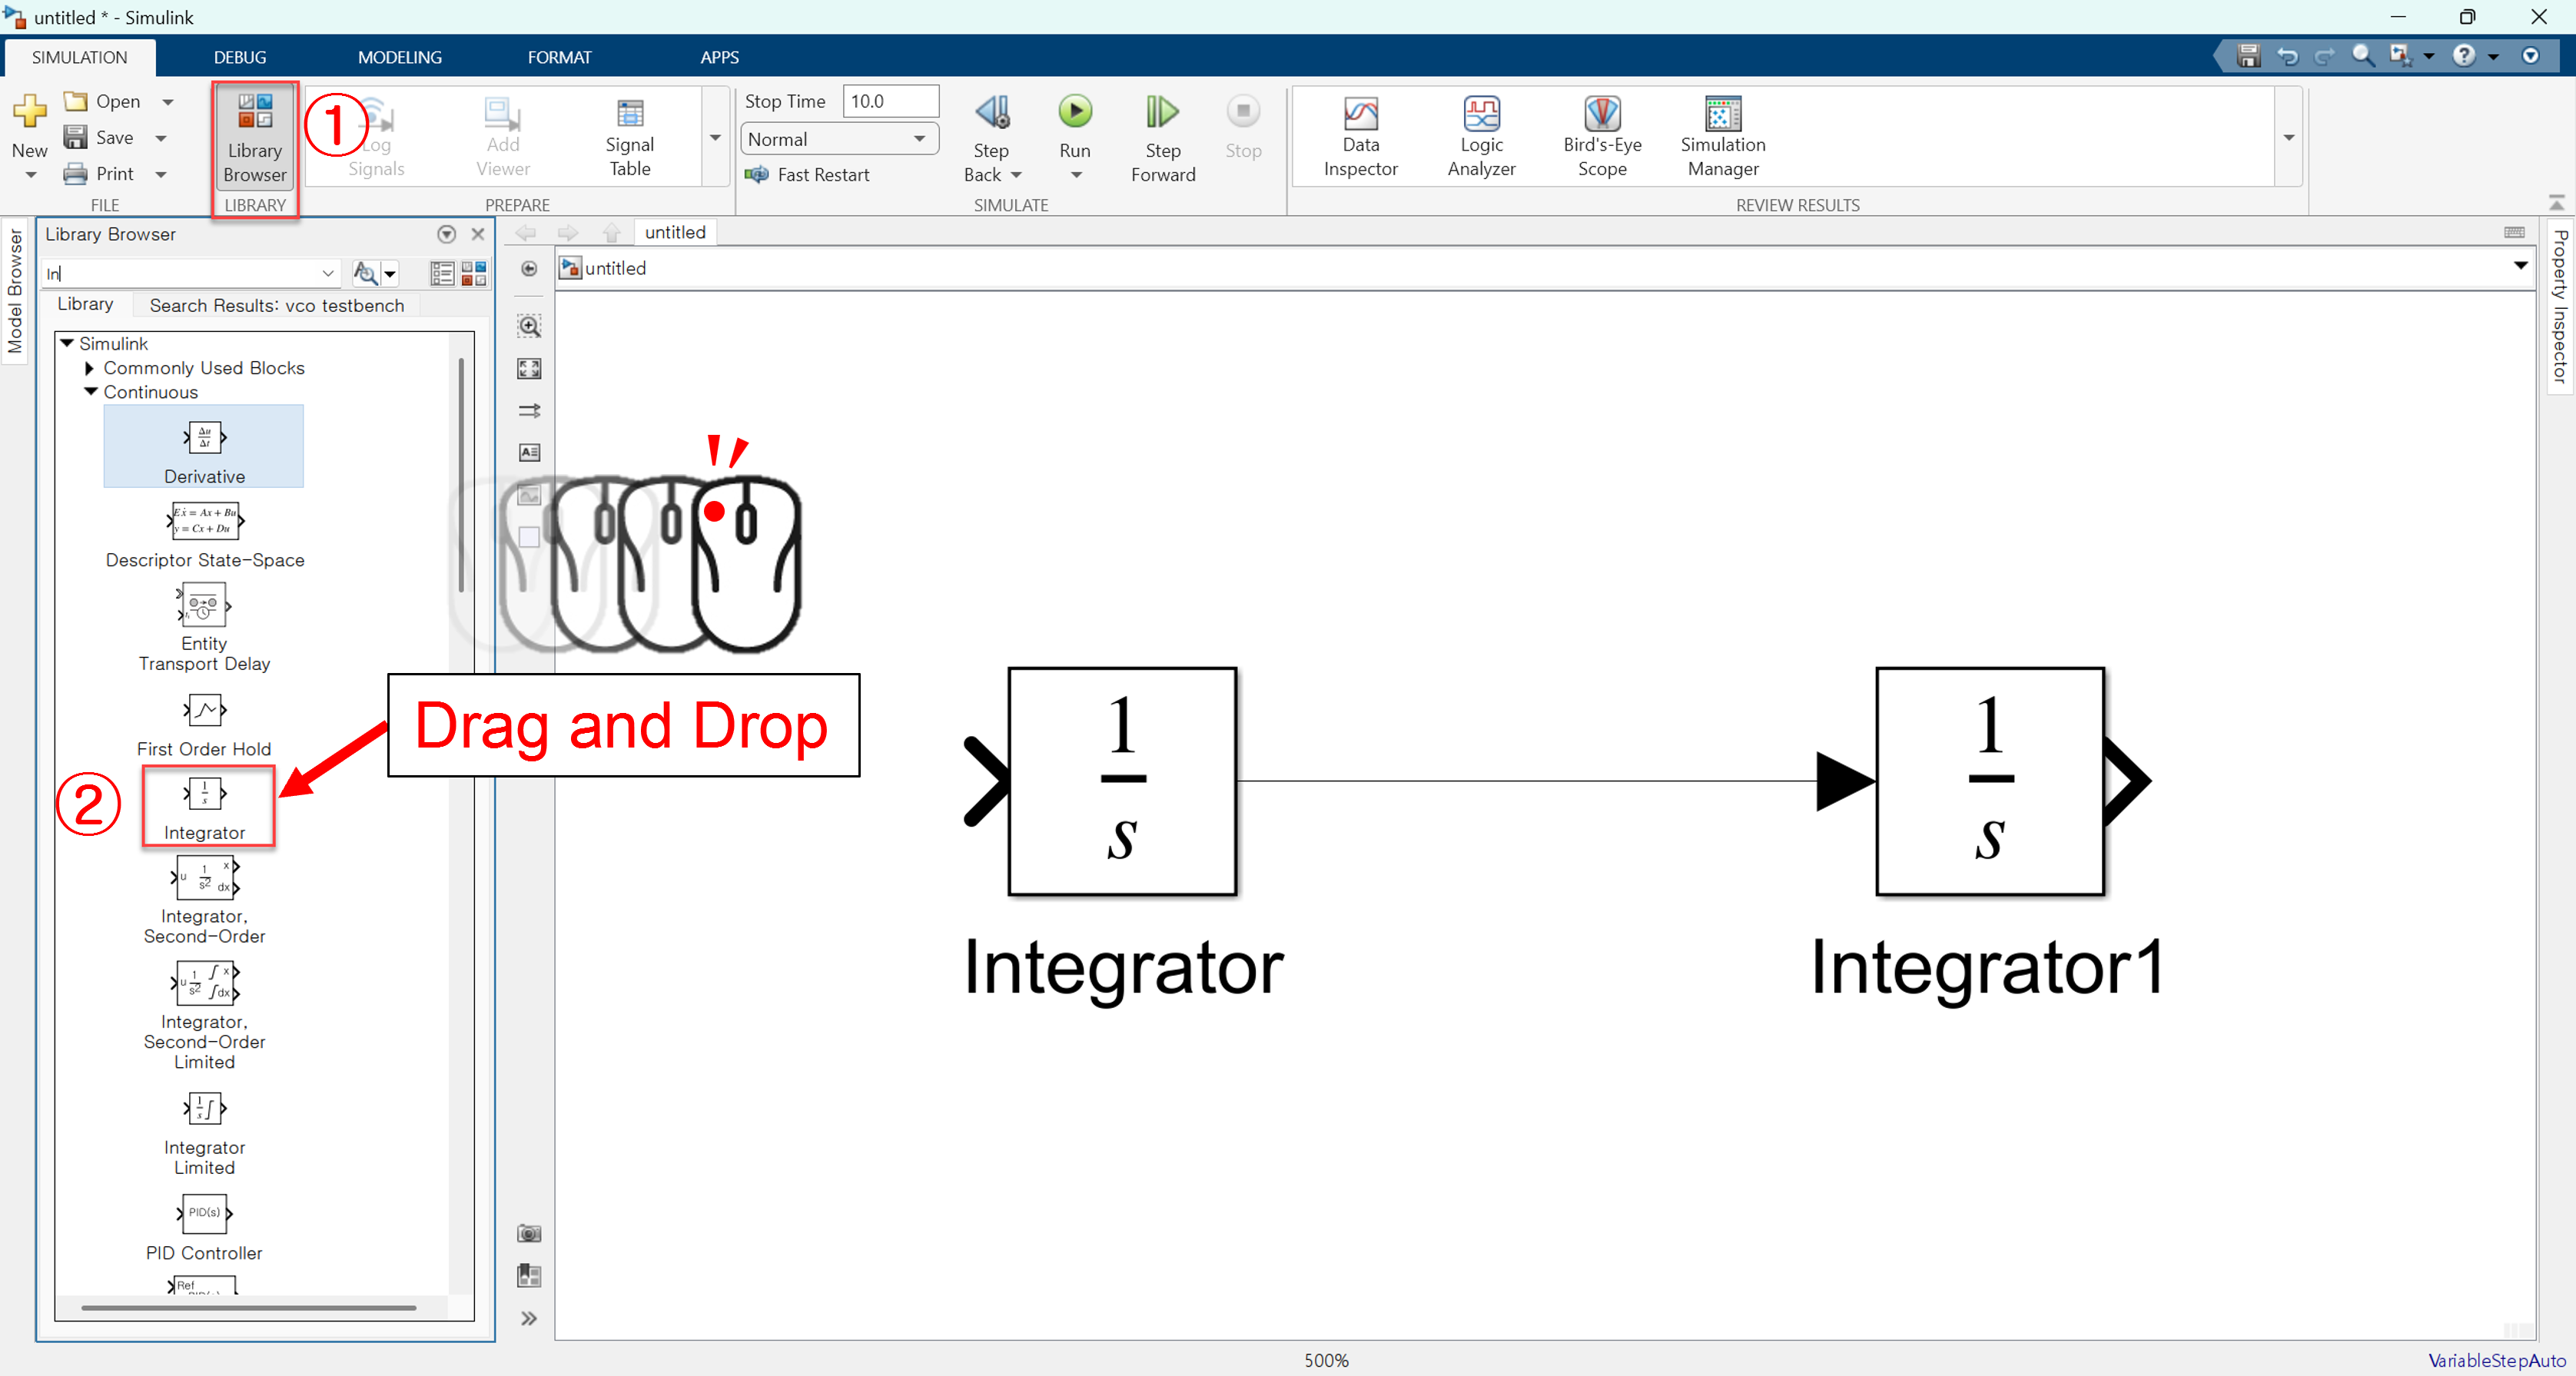Open the Bird's-Eye Scope
This screenshot has width=2576, height=1376.
1602,137
